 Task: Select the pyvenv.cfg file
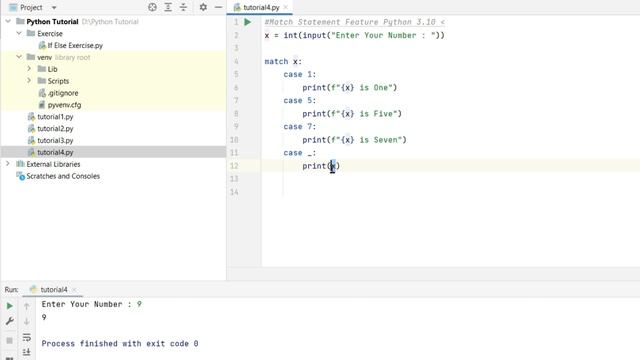(60, 105)
